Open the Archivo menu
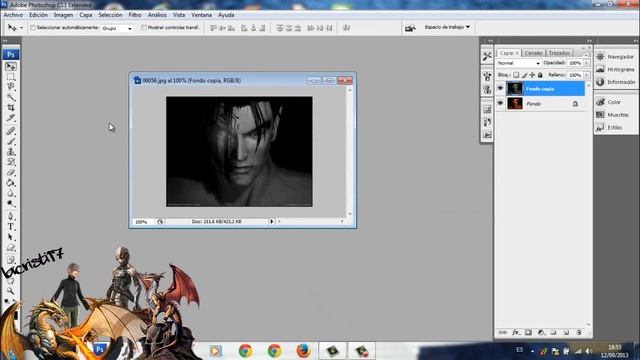640x360 pixels. point(13,15)
